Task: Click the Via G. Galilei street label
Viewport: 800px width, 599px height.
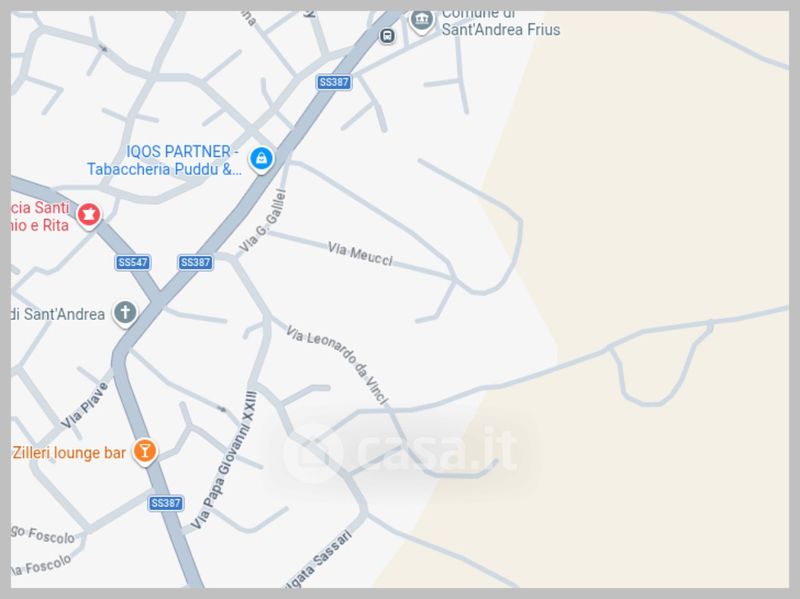Action: coord(263,221)
